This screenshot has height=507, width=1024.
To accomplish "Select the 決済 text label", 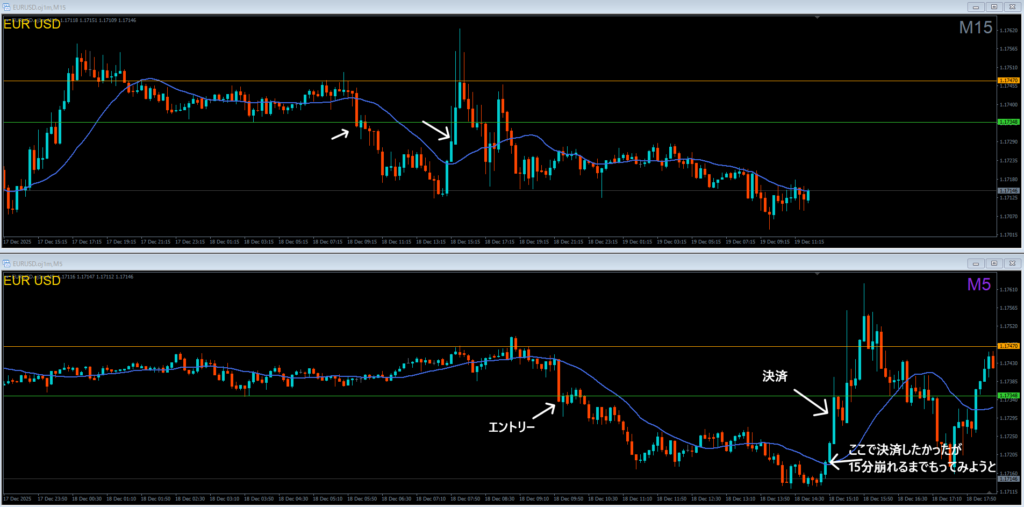I will pos(774,376).
